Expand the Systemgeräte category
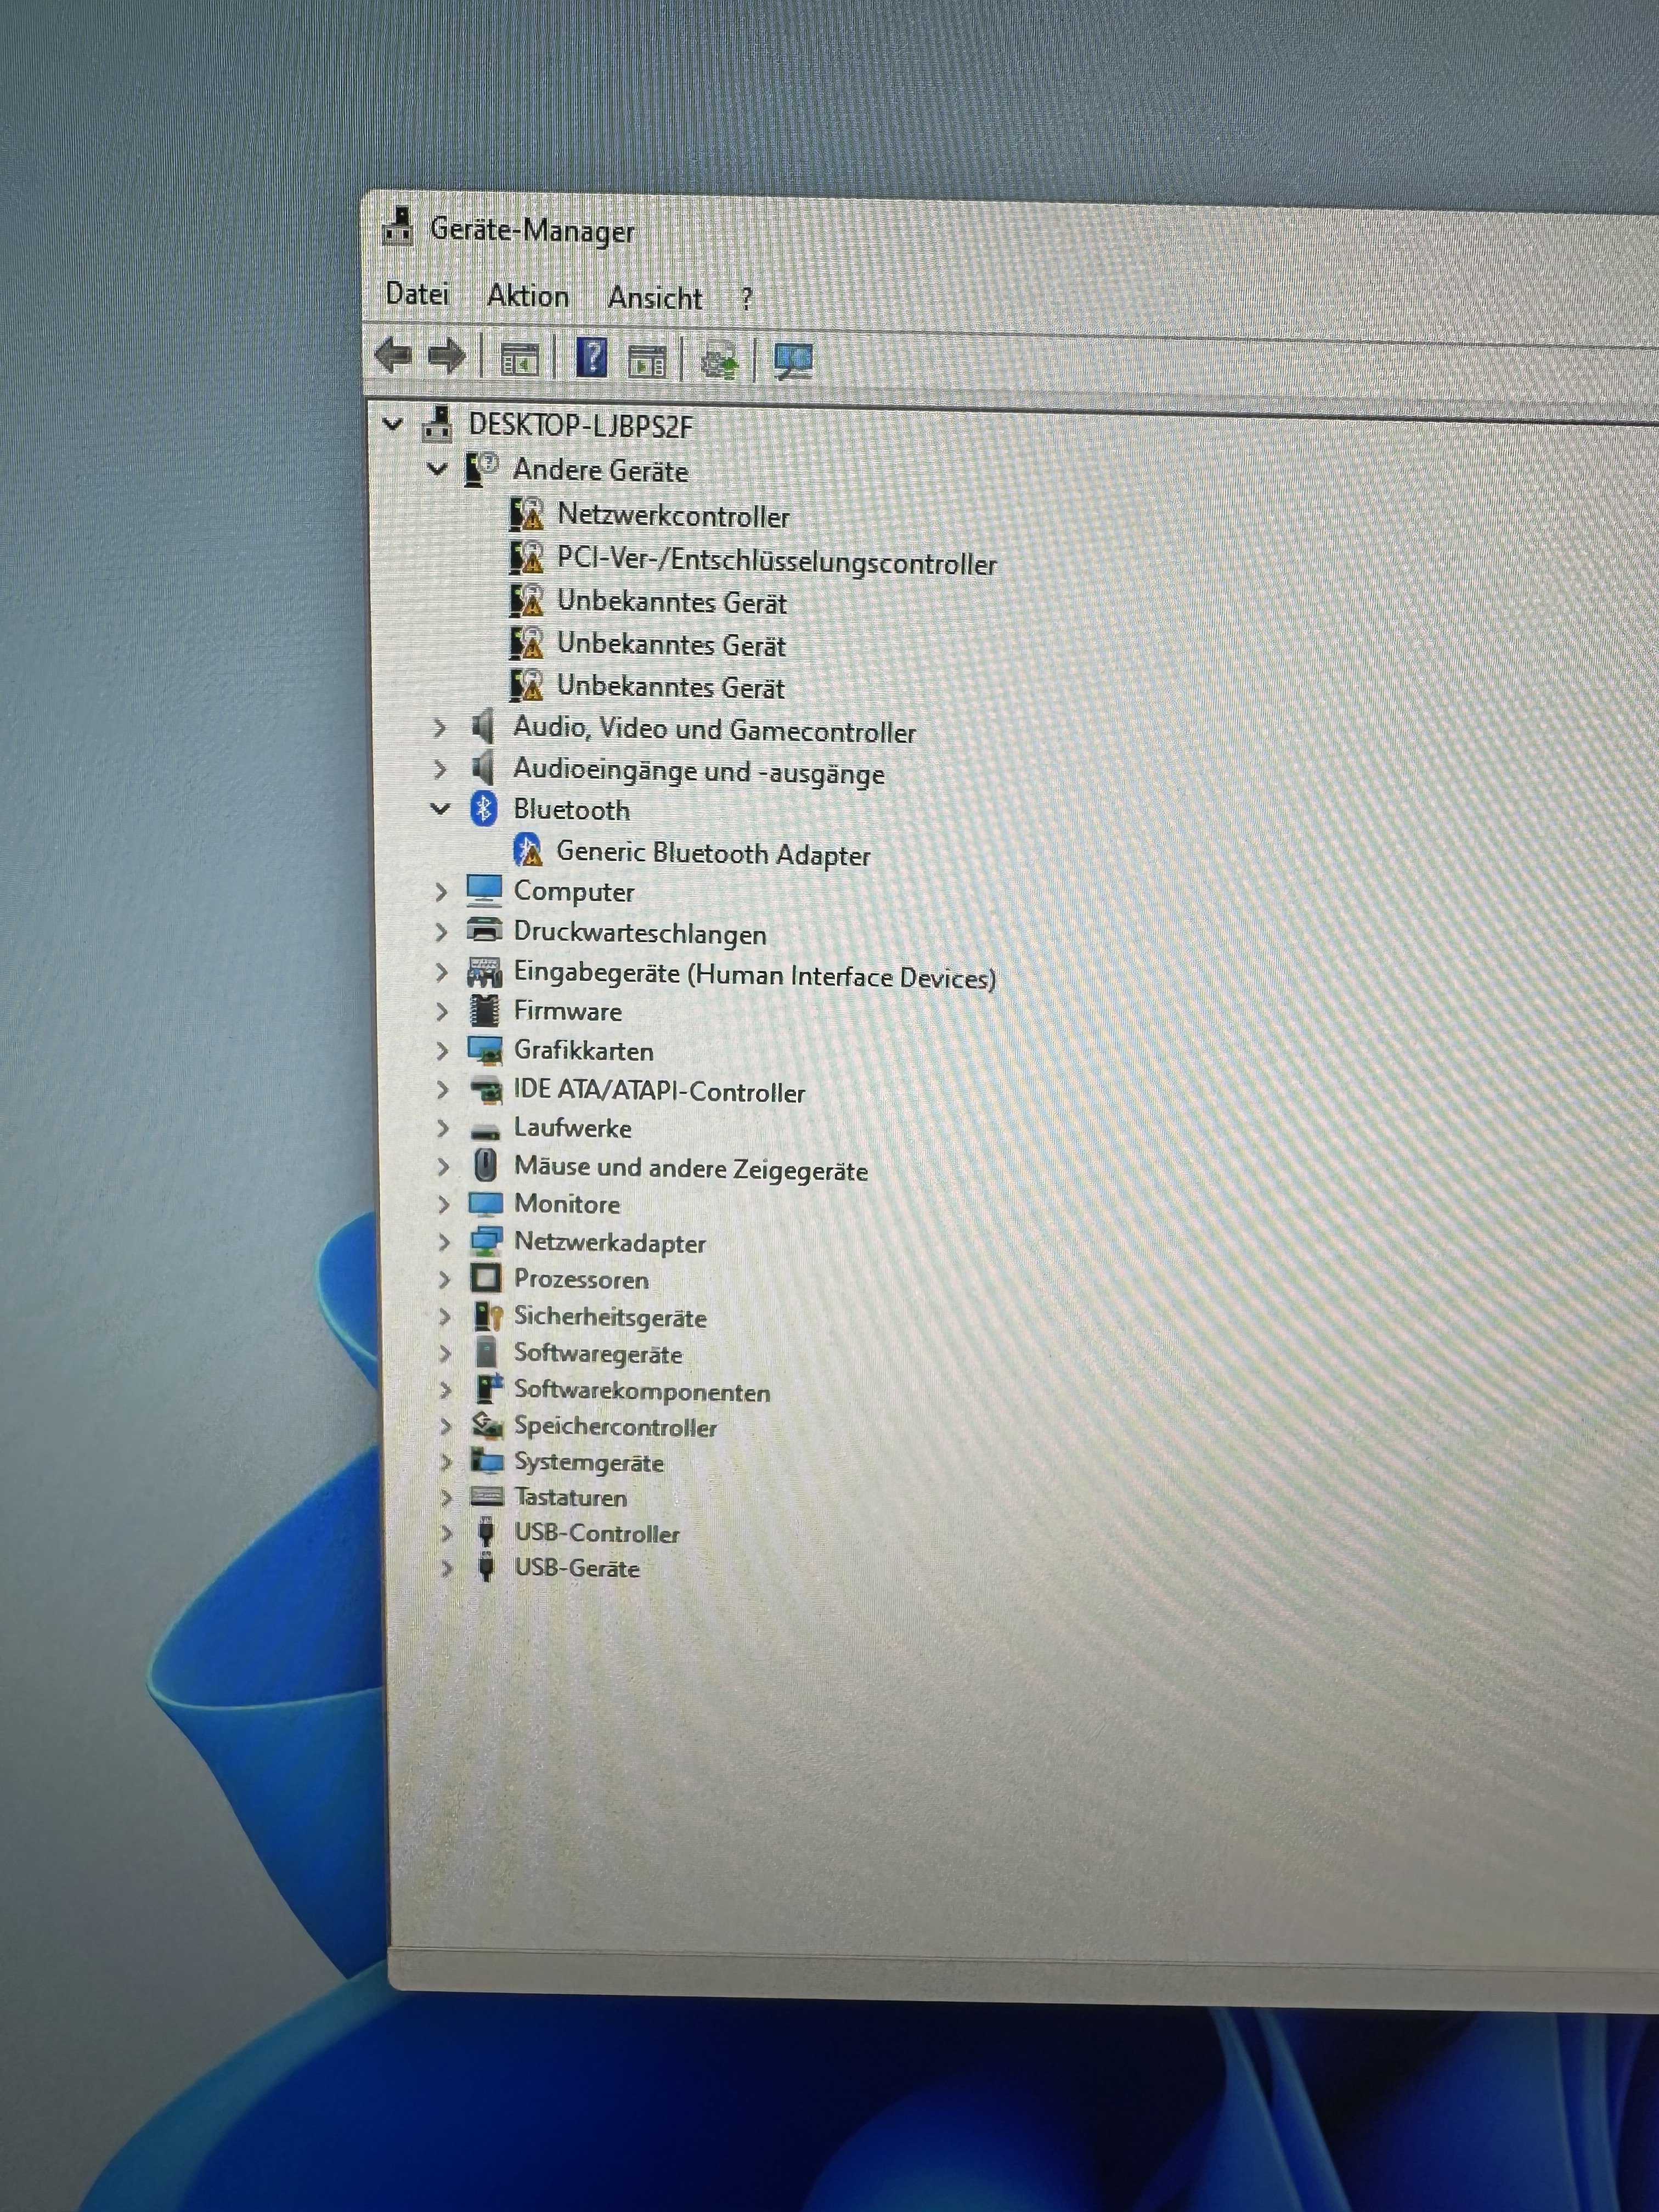The width and height of the screenshot is (1659, 2212). point(446,1462)
